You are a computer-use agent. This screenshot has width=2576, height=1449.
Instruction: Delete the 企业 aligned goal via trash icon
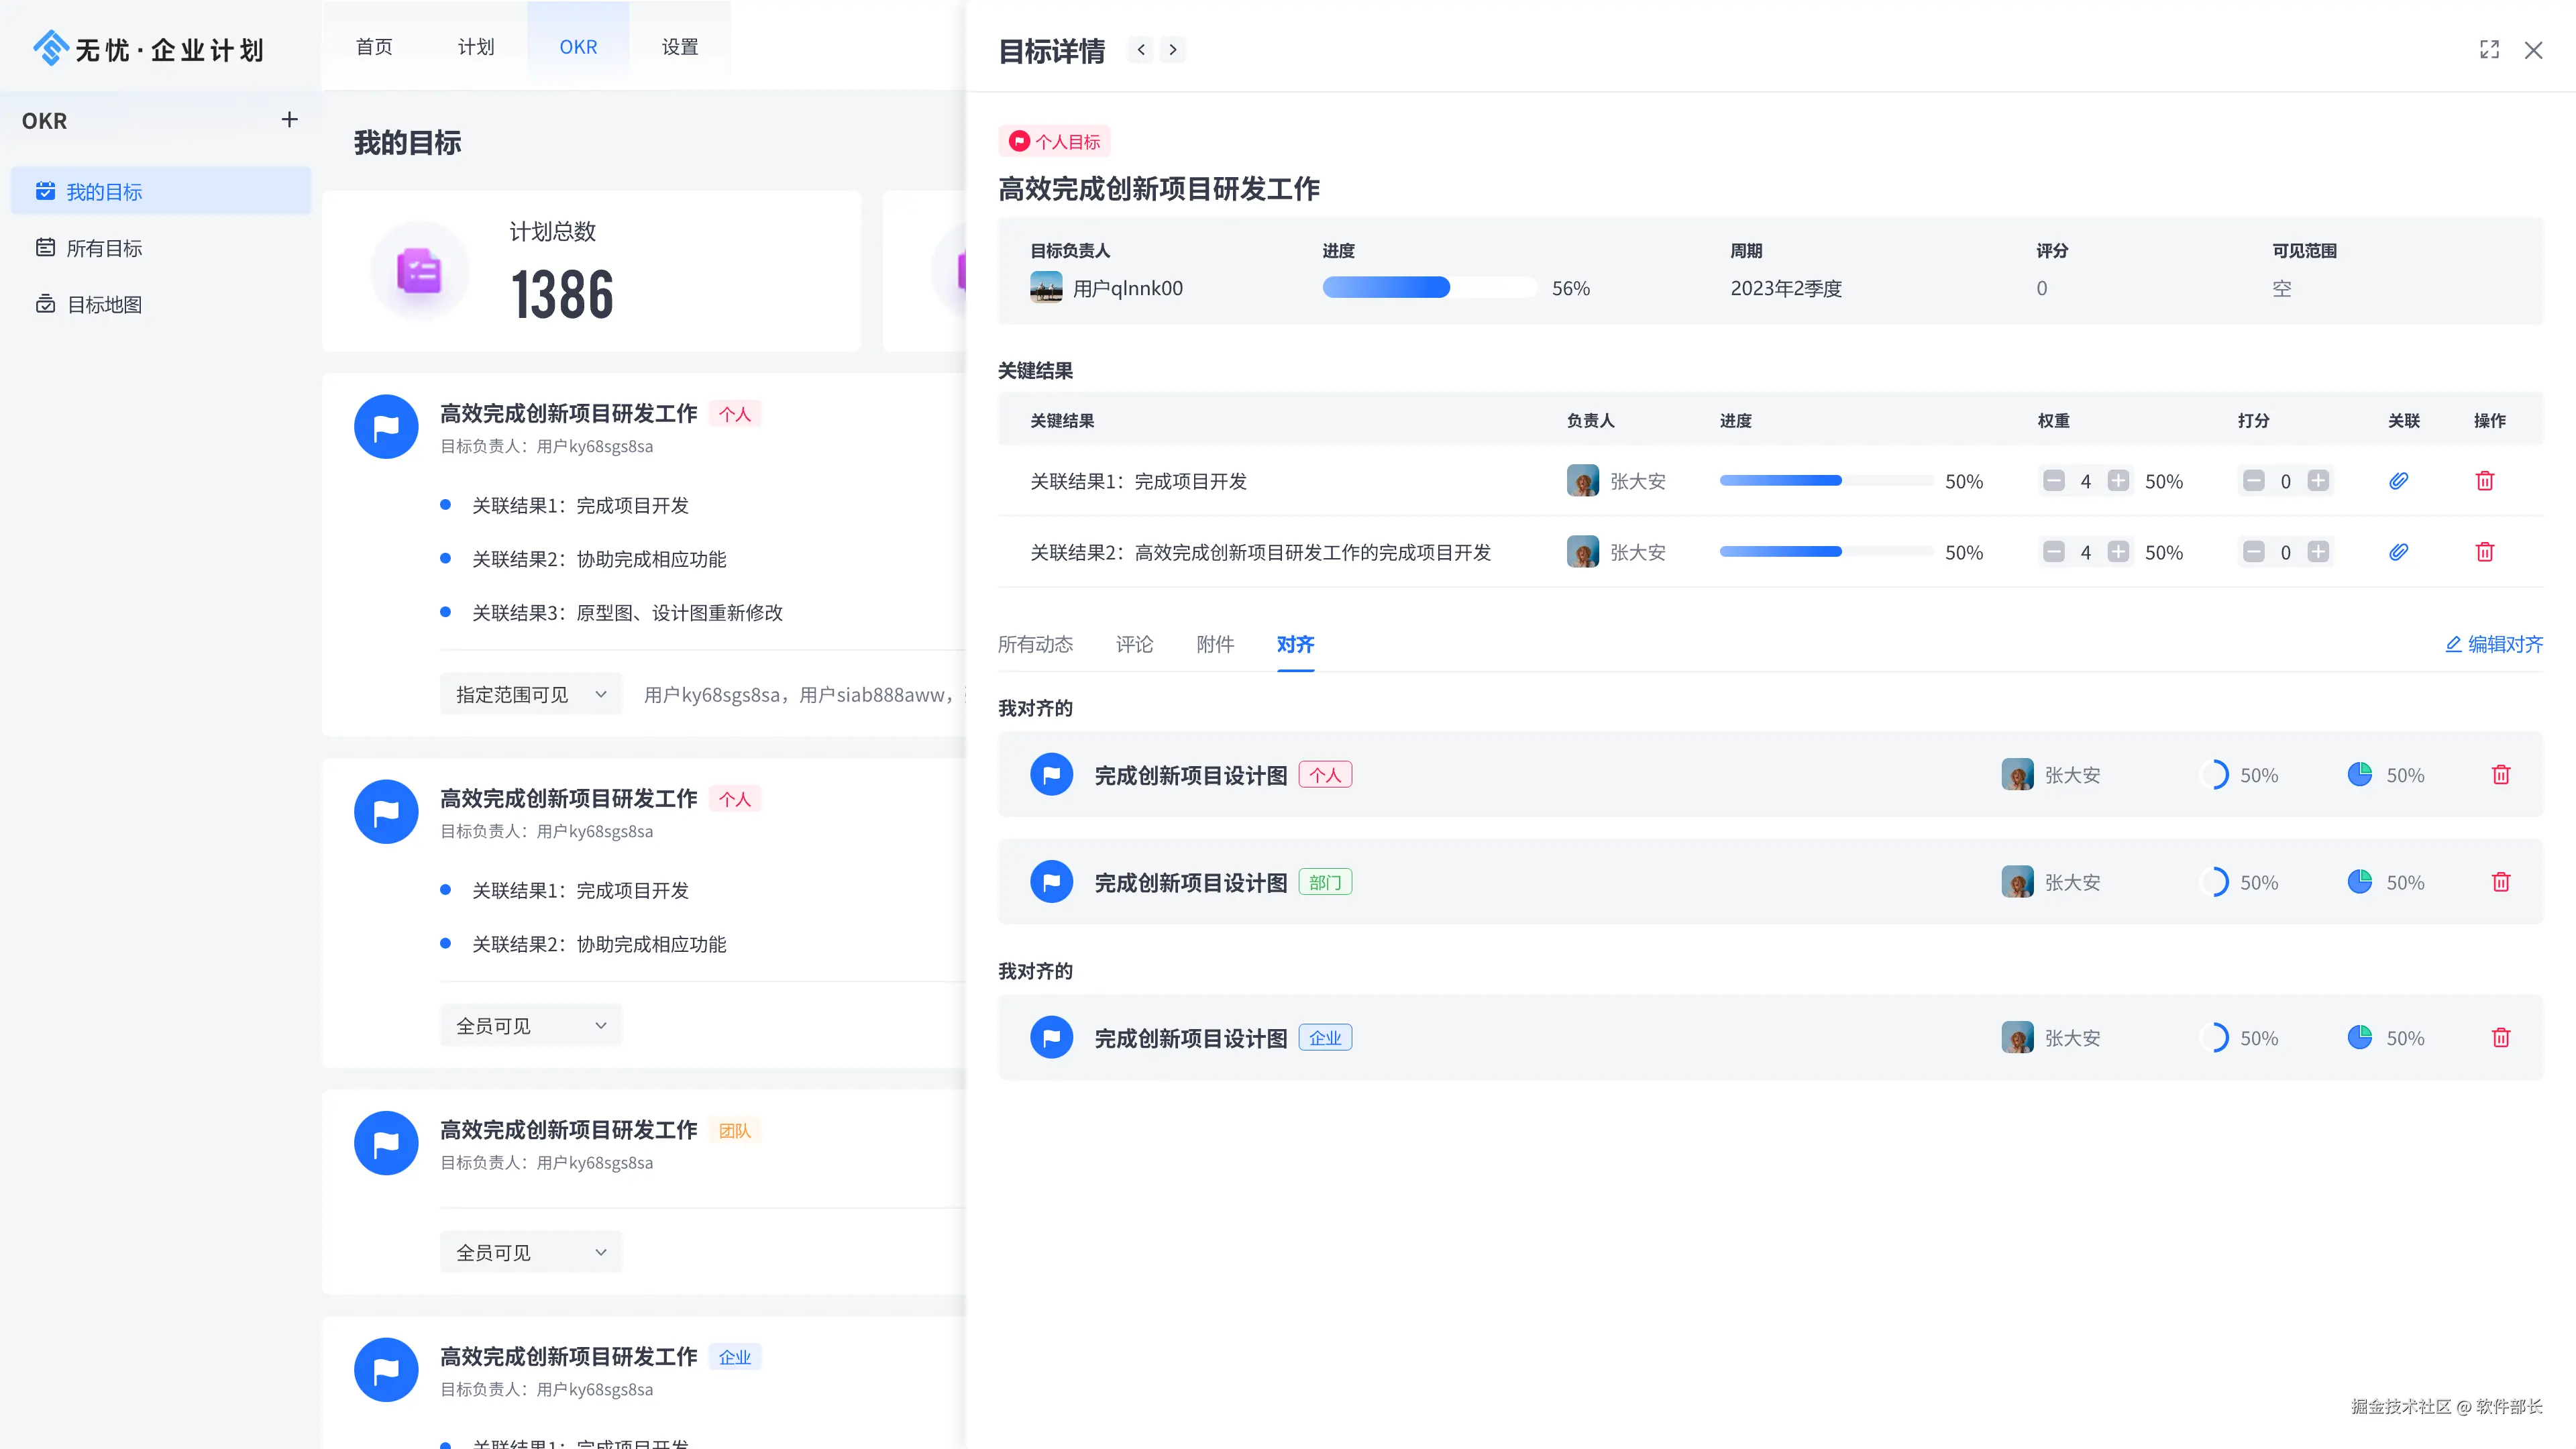click(2500, 1038)
